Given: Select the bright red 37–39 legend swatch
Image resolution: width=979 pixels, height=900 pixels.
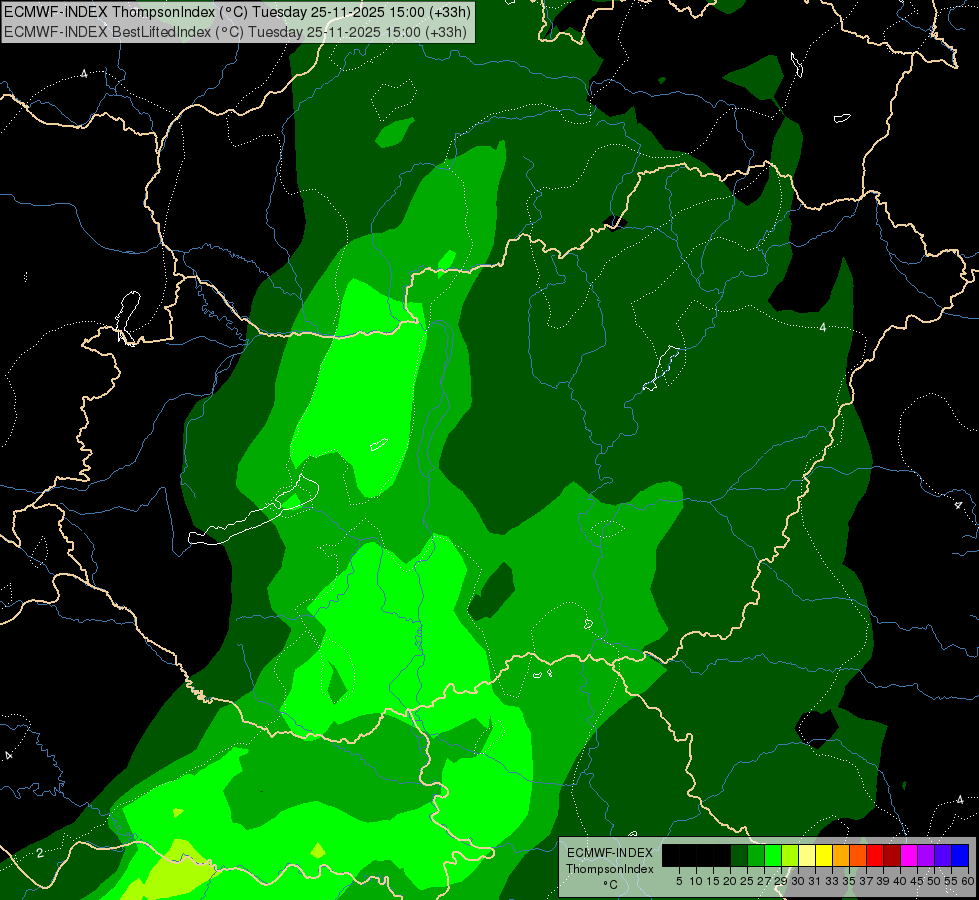Looking at the screenshot, I should (x=875, y=855).
